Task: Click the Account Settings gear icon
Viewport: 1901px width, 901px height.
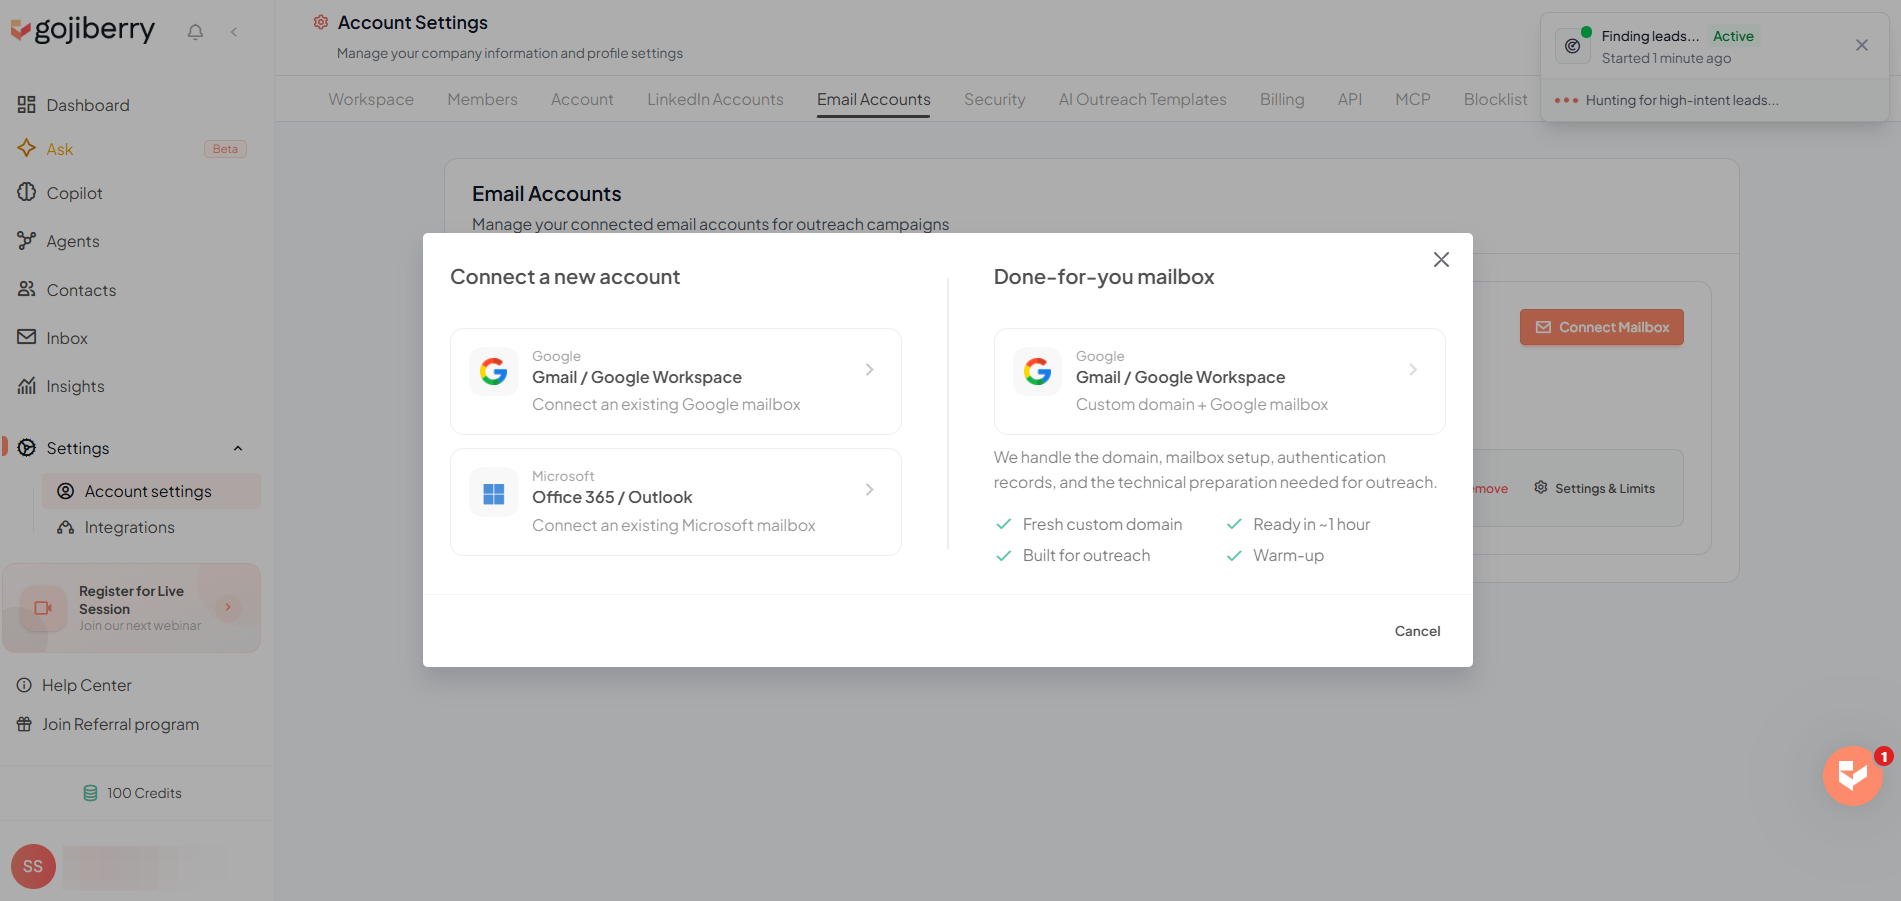Action: [321, 22]
